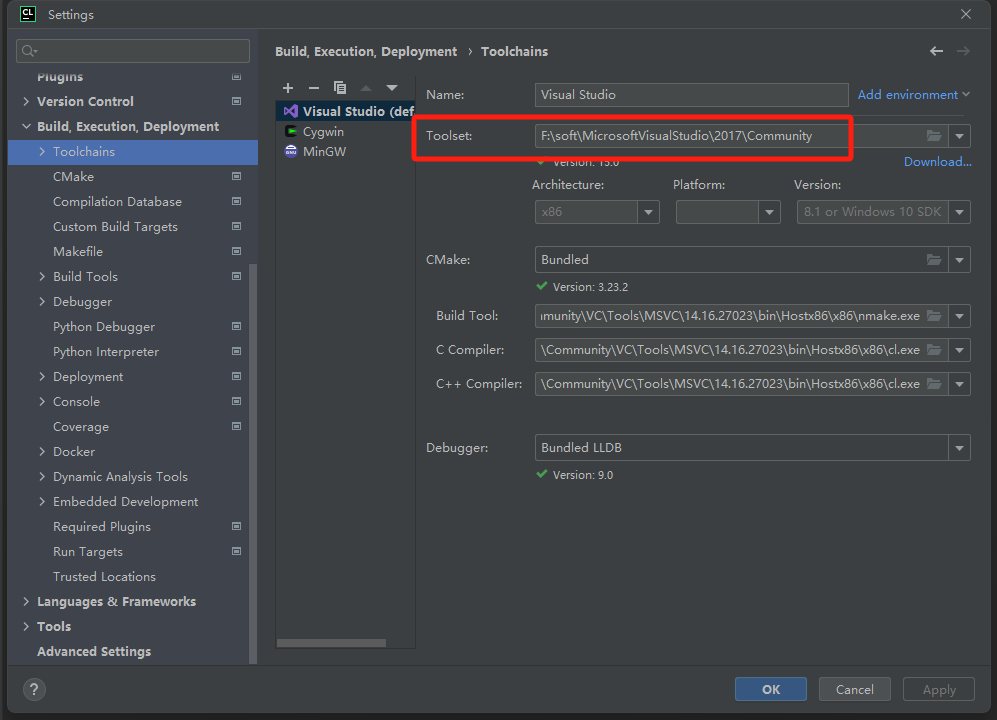Navigate forward with right arrow
This screenshot has height=720, width=997.
coord(963,51)
